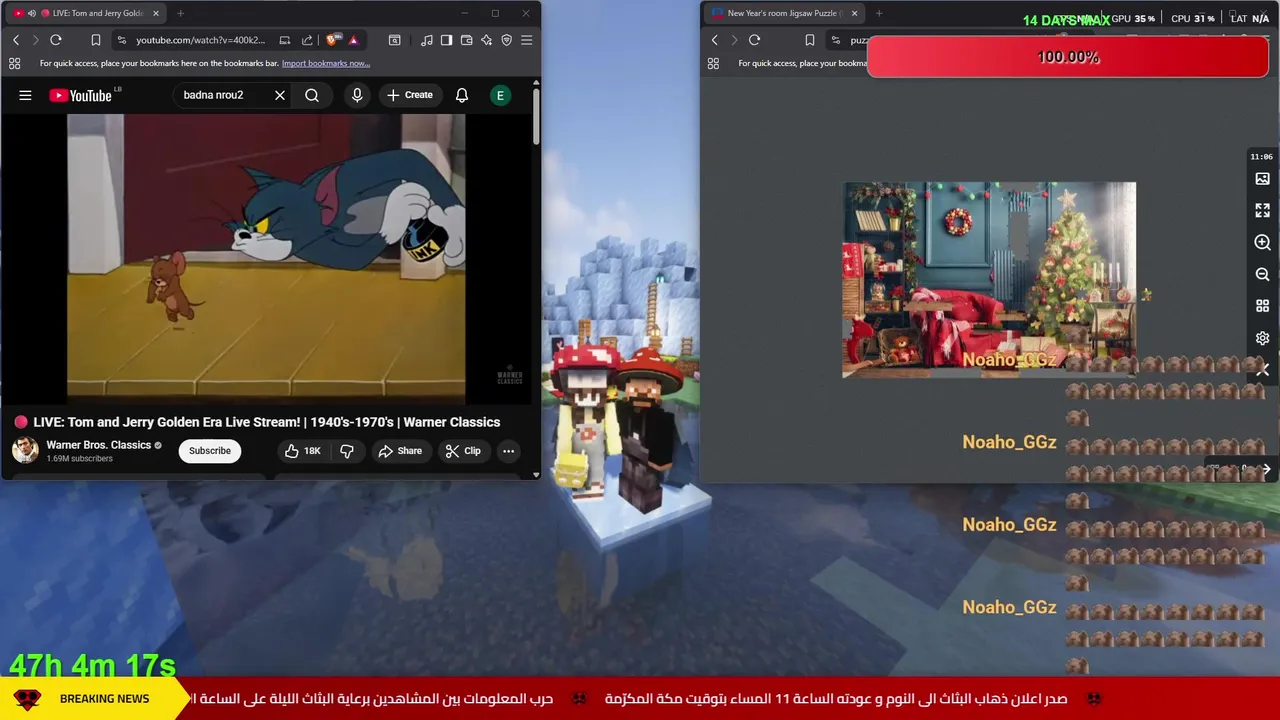Subscribe to Warner Bros. Classics

click(x=210, y=451)
